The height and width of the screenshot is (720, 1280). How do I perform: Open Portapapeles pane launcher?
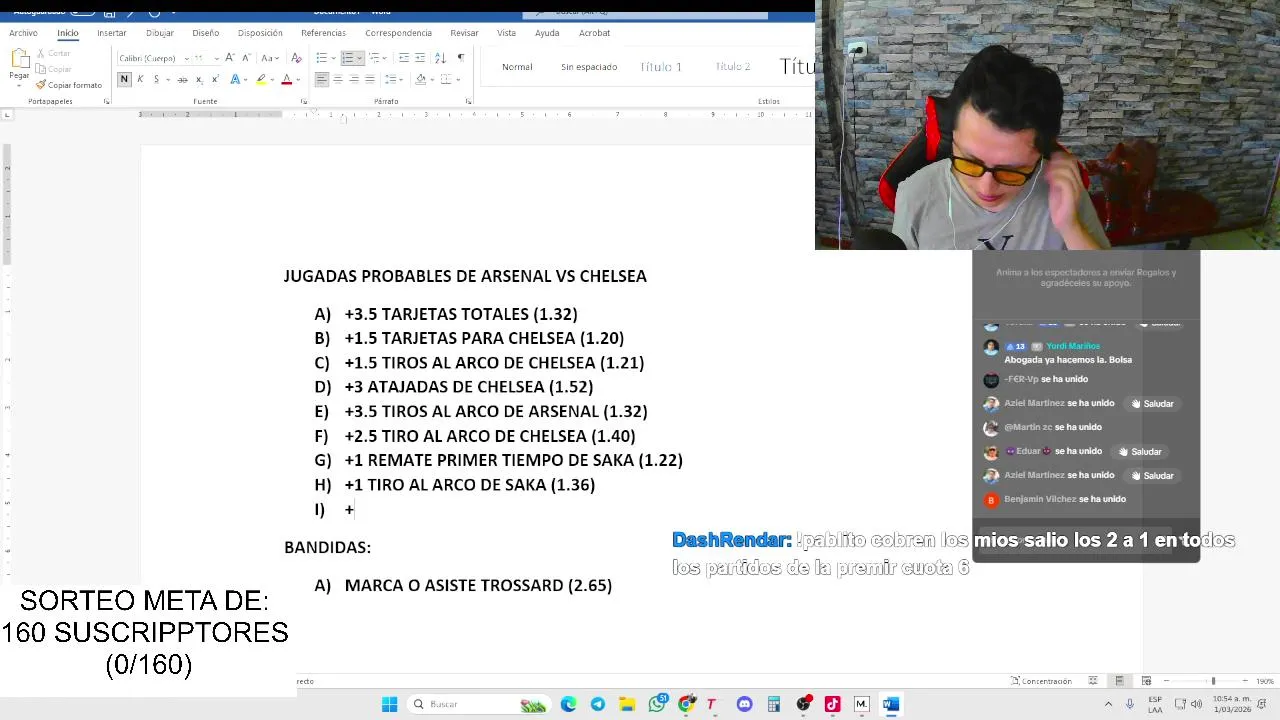(106, 101)
